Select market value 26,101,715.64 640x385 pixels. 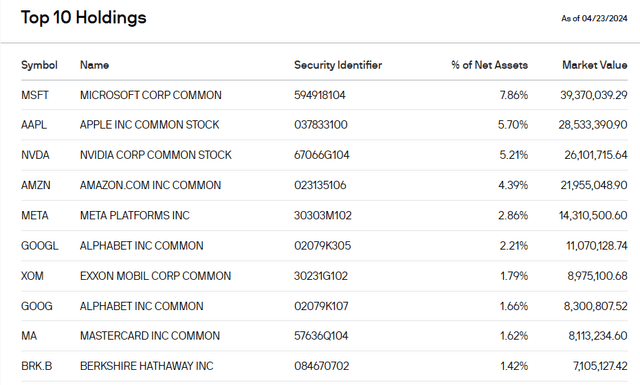tap(596, 155)
